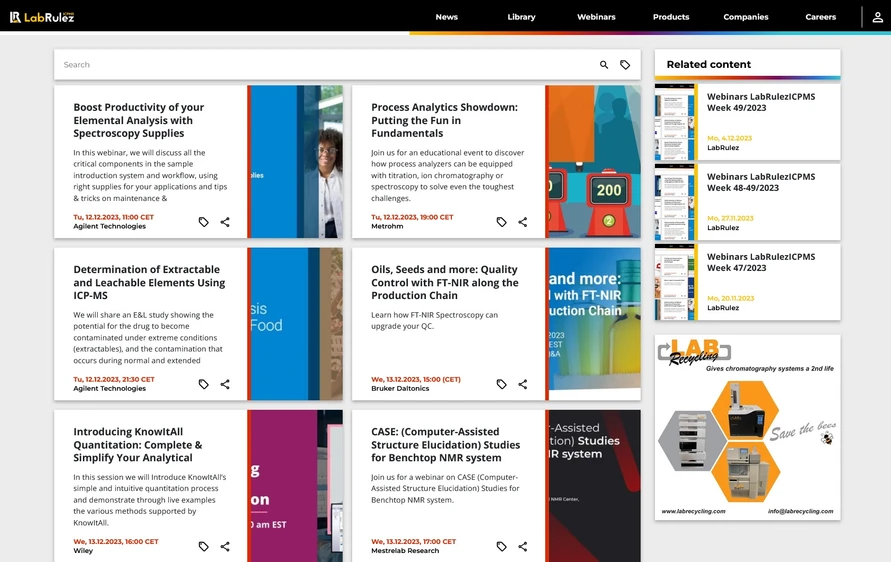The height and width of the screenshot is (562, 891).
Task: Click Mestrelab Research company name
Action: (x=405, y=551)
